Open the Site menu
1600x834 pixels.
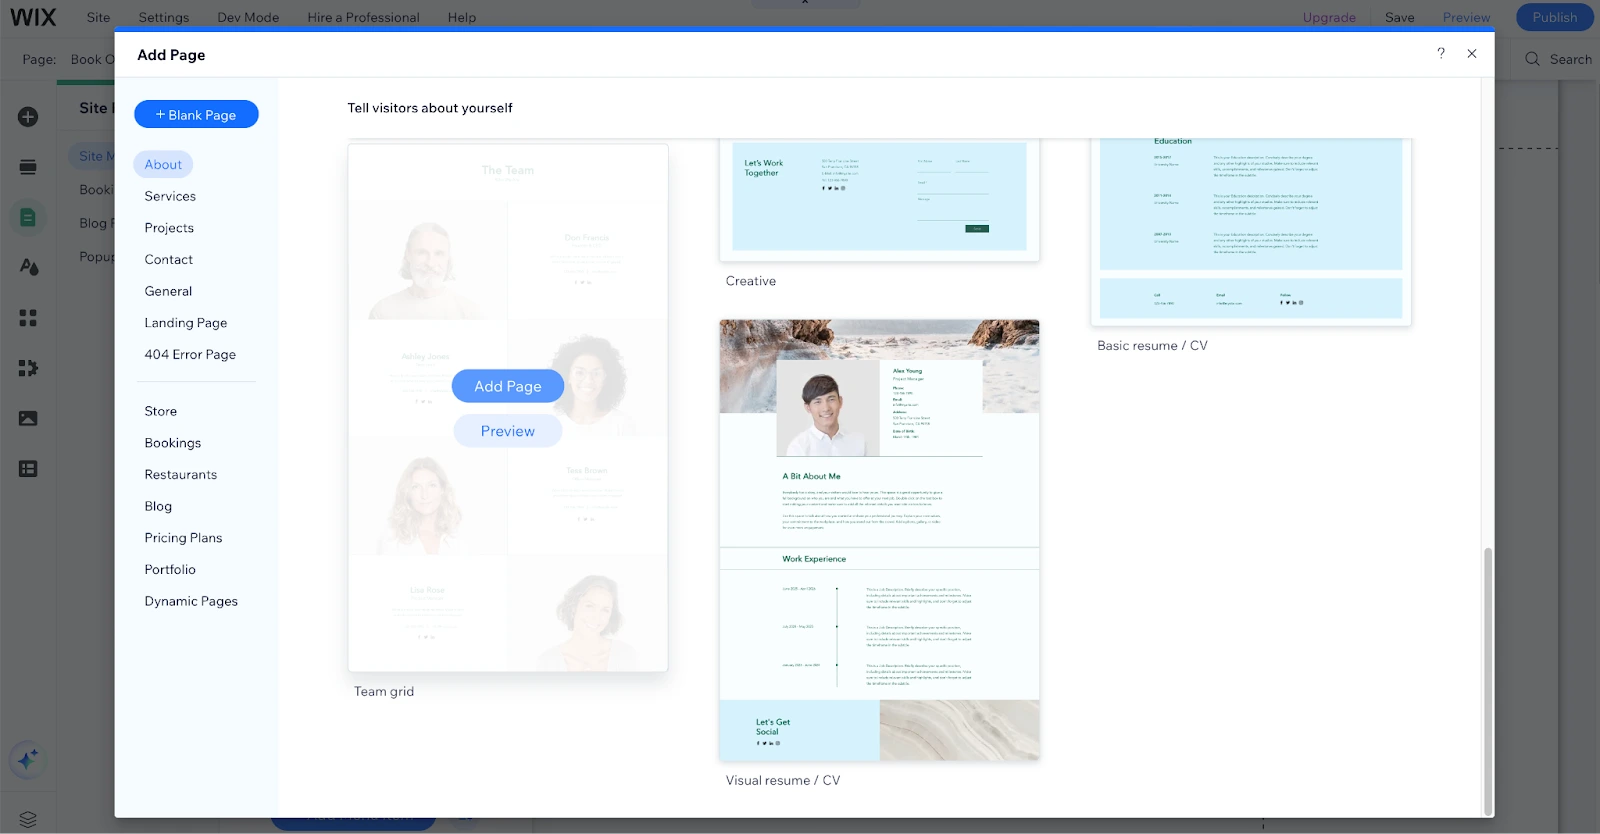(x=98, y=17)
